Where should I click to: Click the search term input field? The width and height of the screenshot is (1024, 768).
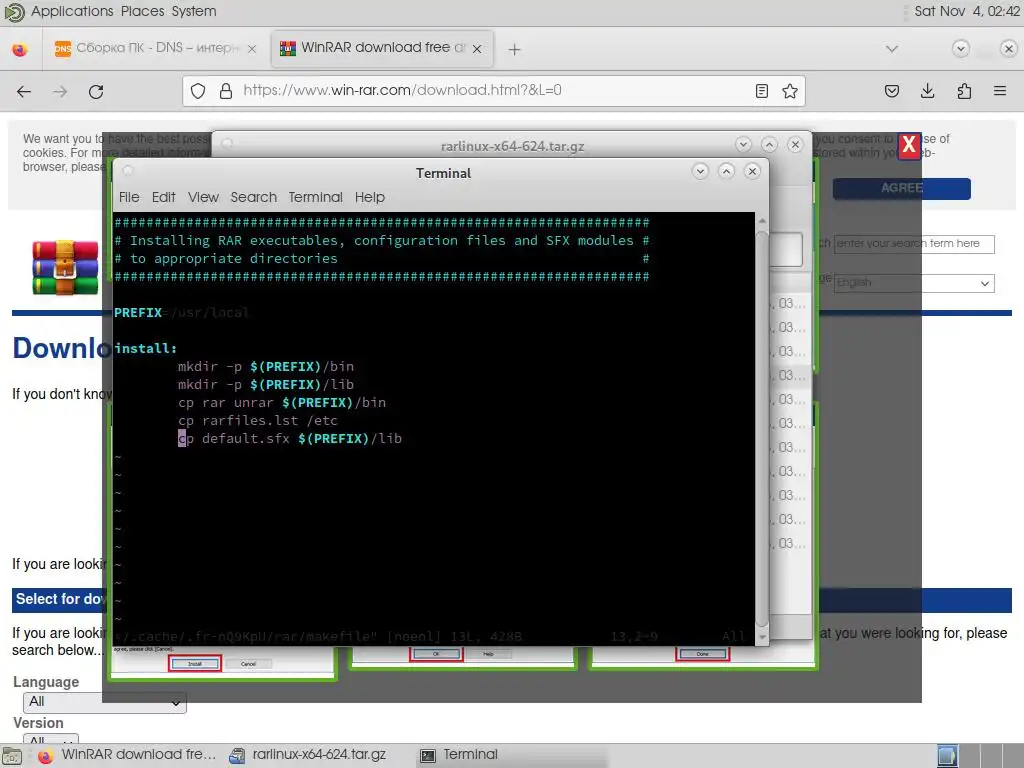click(914, 244)
